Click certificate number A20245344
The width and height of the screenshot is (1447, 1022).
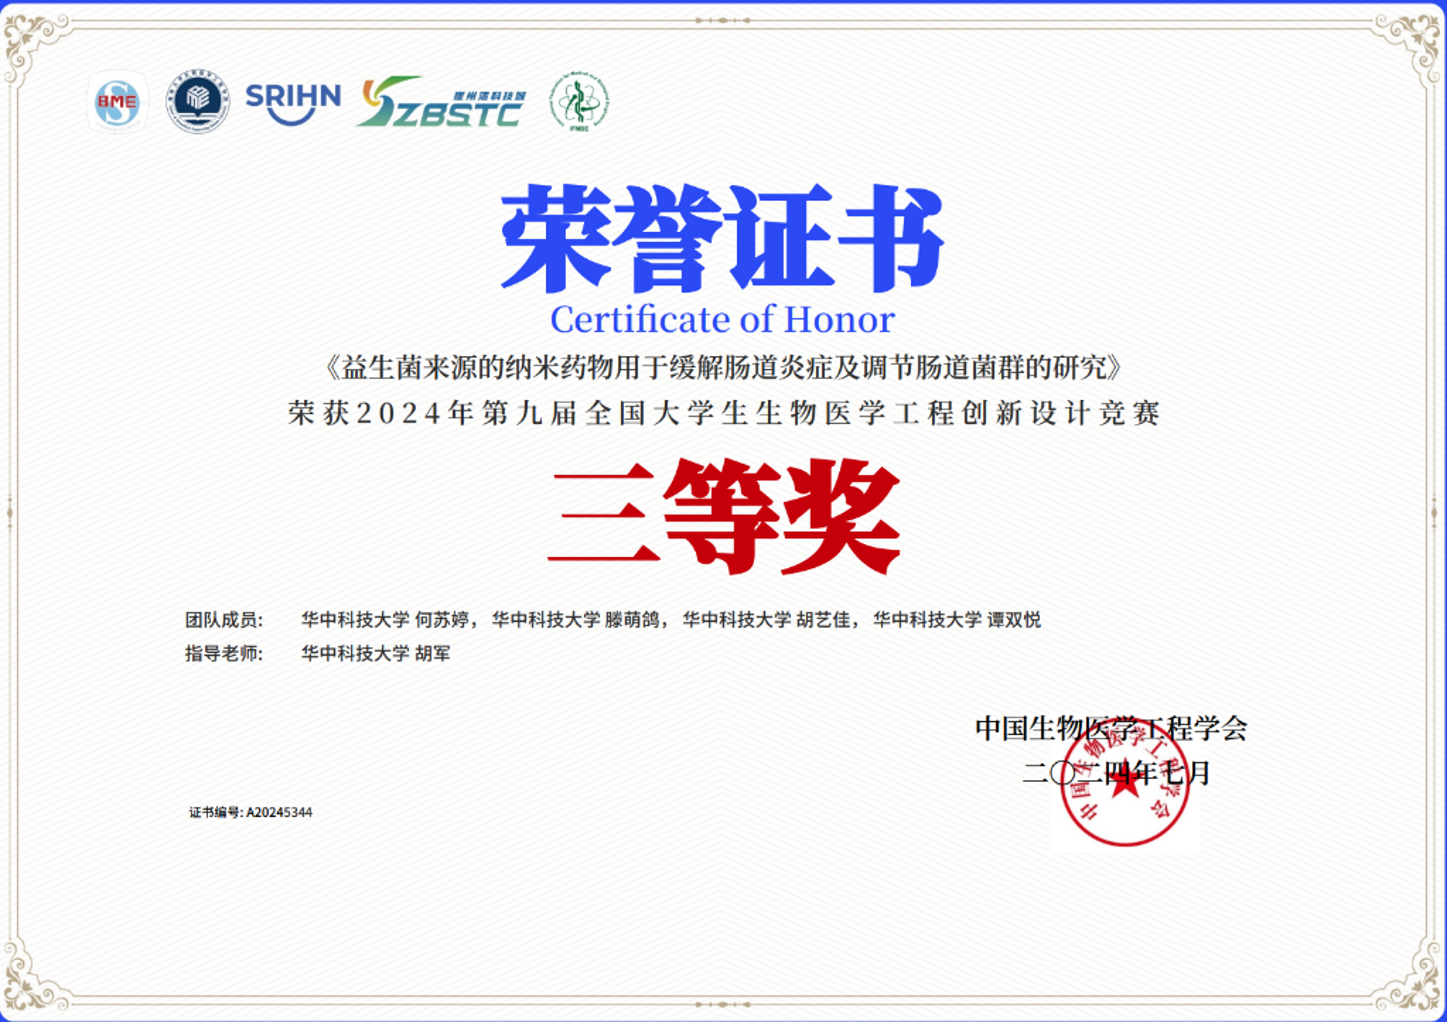pos(279,813)
